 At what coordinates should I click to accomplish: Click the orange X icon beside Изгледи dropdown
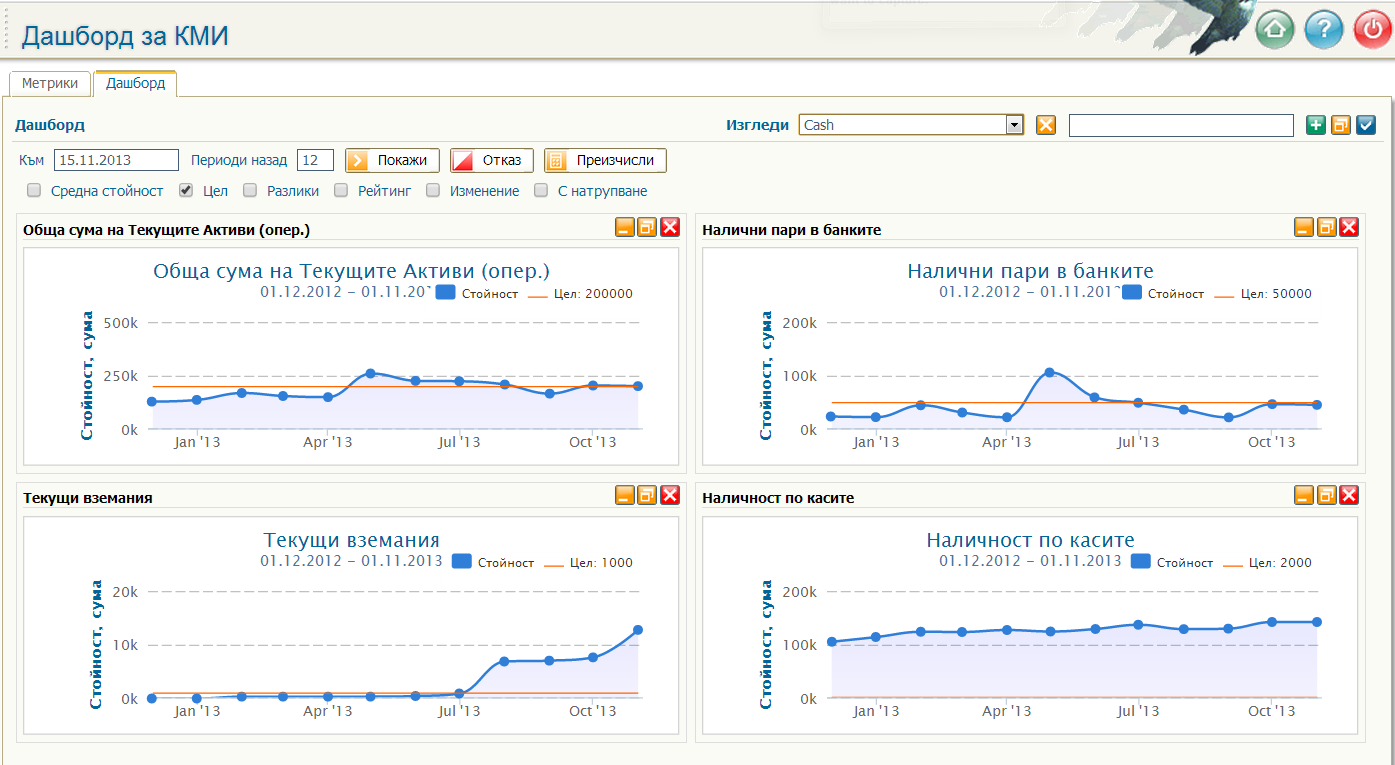coord(1045,125)
